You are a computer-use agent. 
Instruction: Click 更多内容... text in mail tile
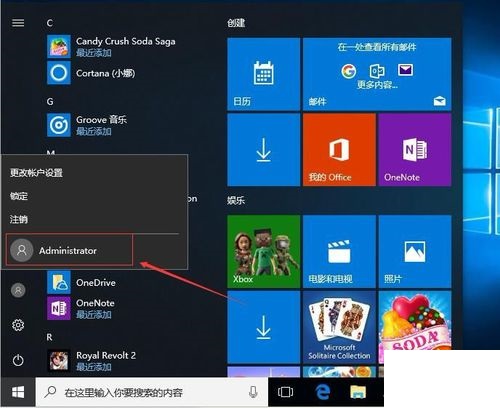(377, 85)
